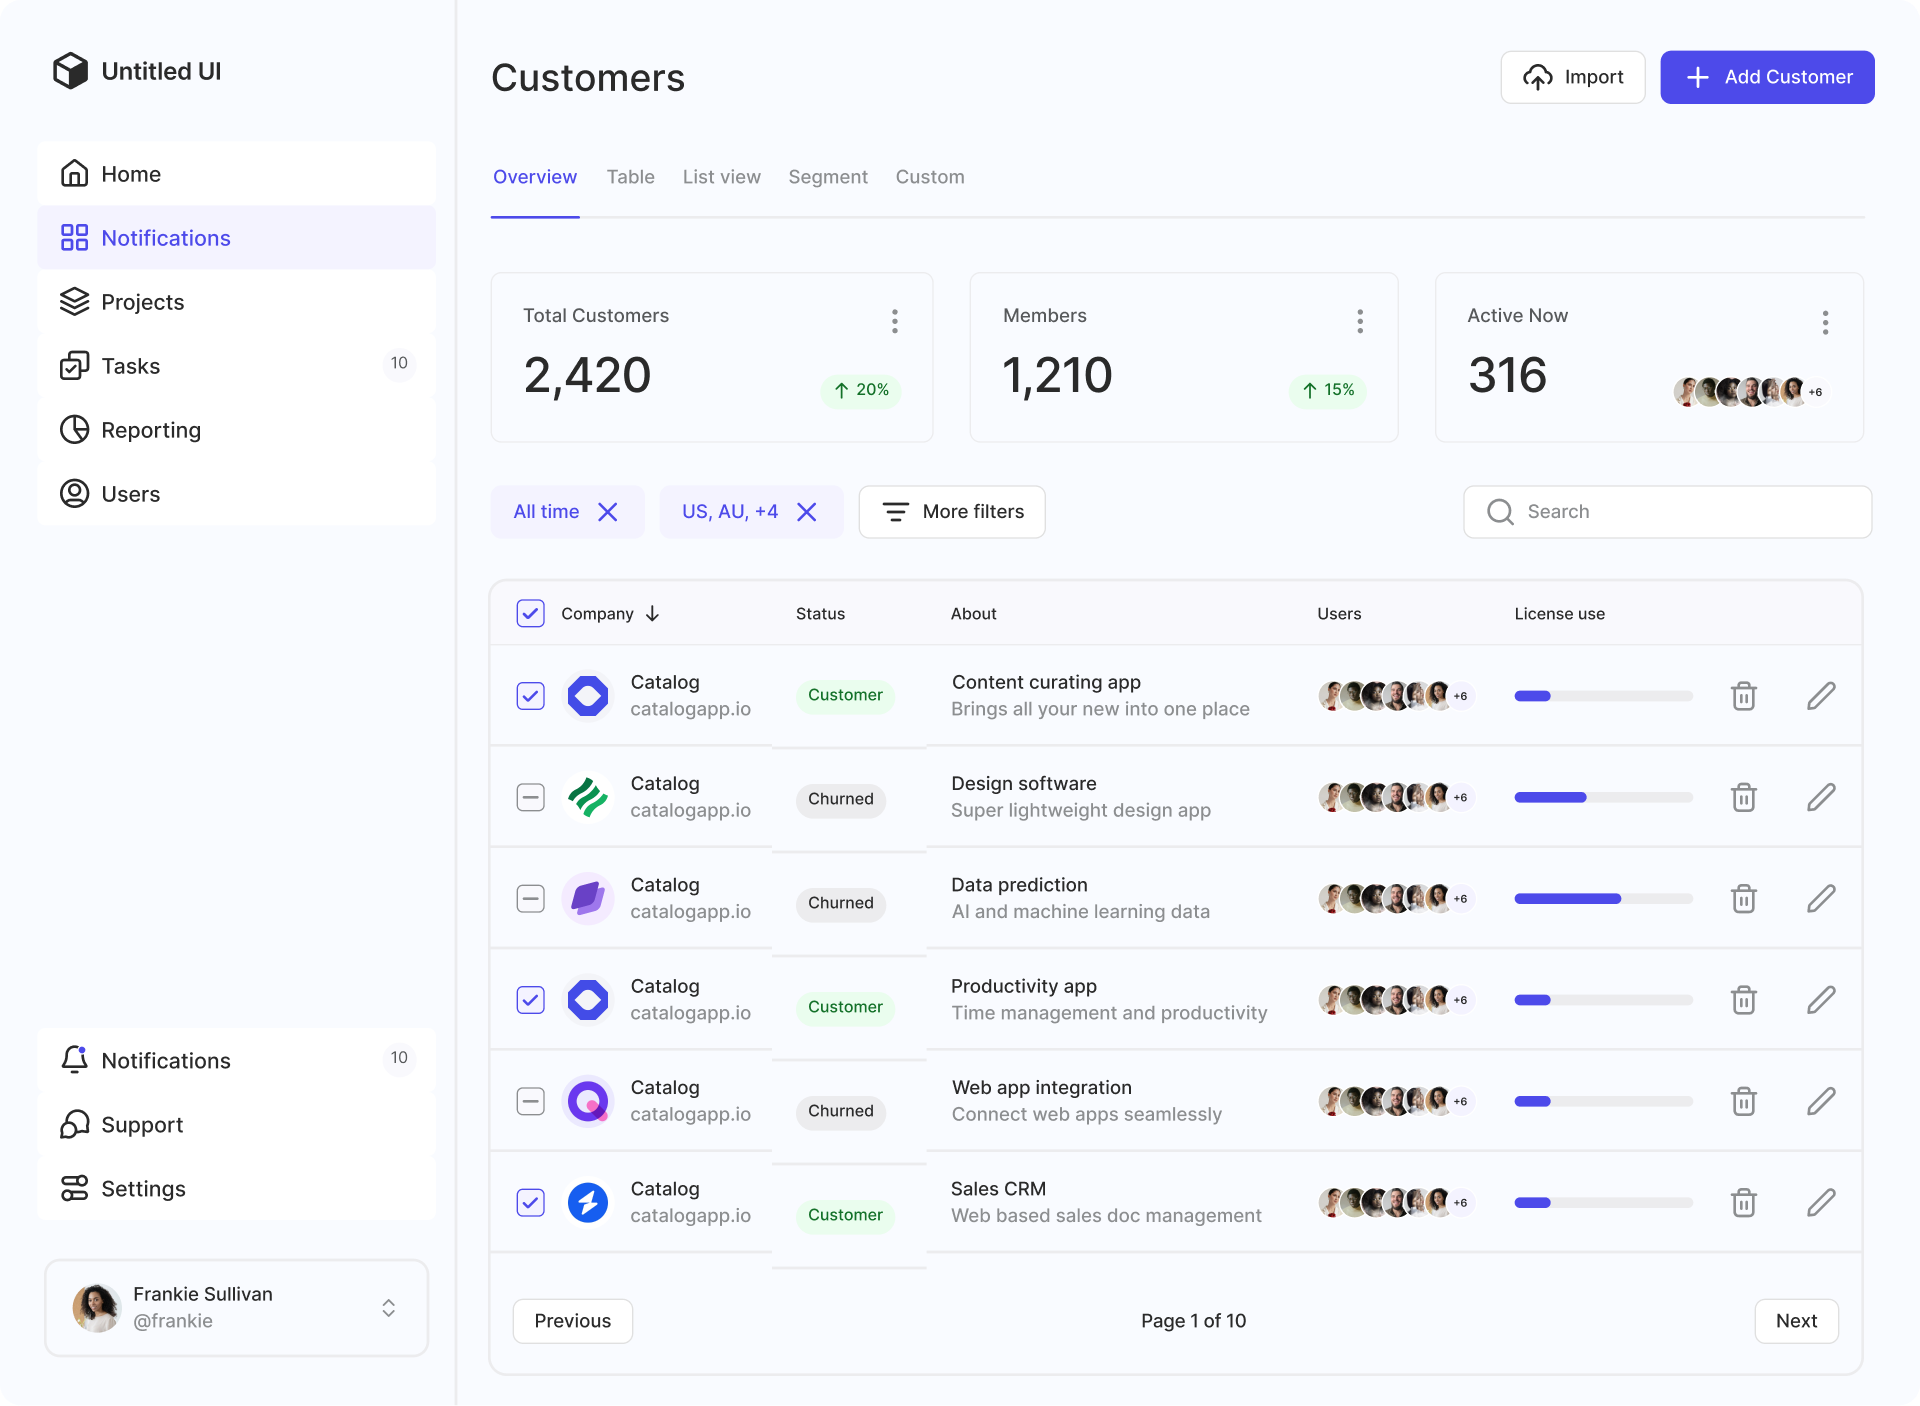1920x1406 pixels.
Task: Delete the Content curating app row
Action: click(x=1743, y=696)
